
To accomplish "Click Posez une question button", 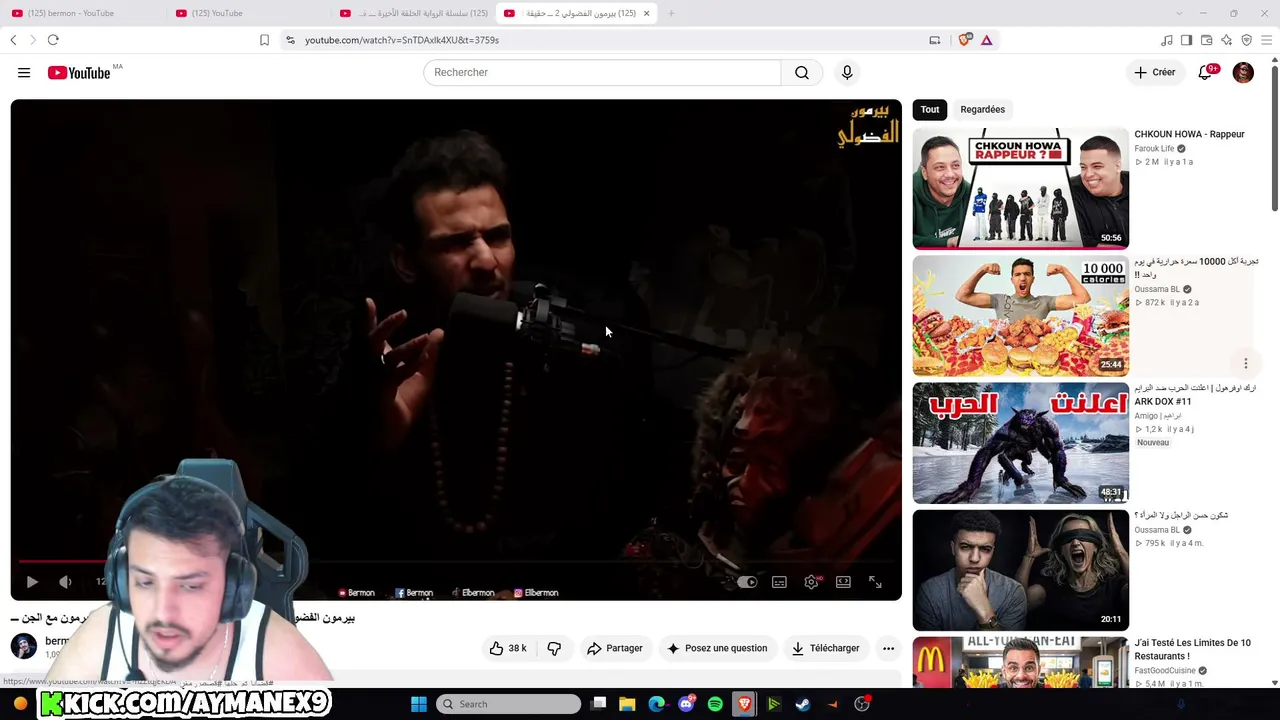I will pos(717,648).
